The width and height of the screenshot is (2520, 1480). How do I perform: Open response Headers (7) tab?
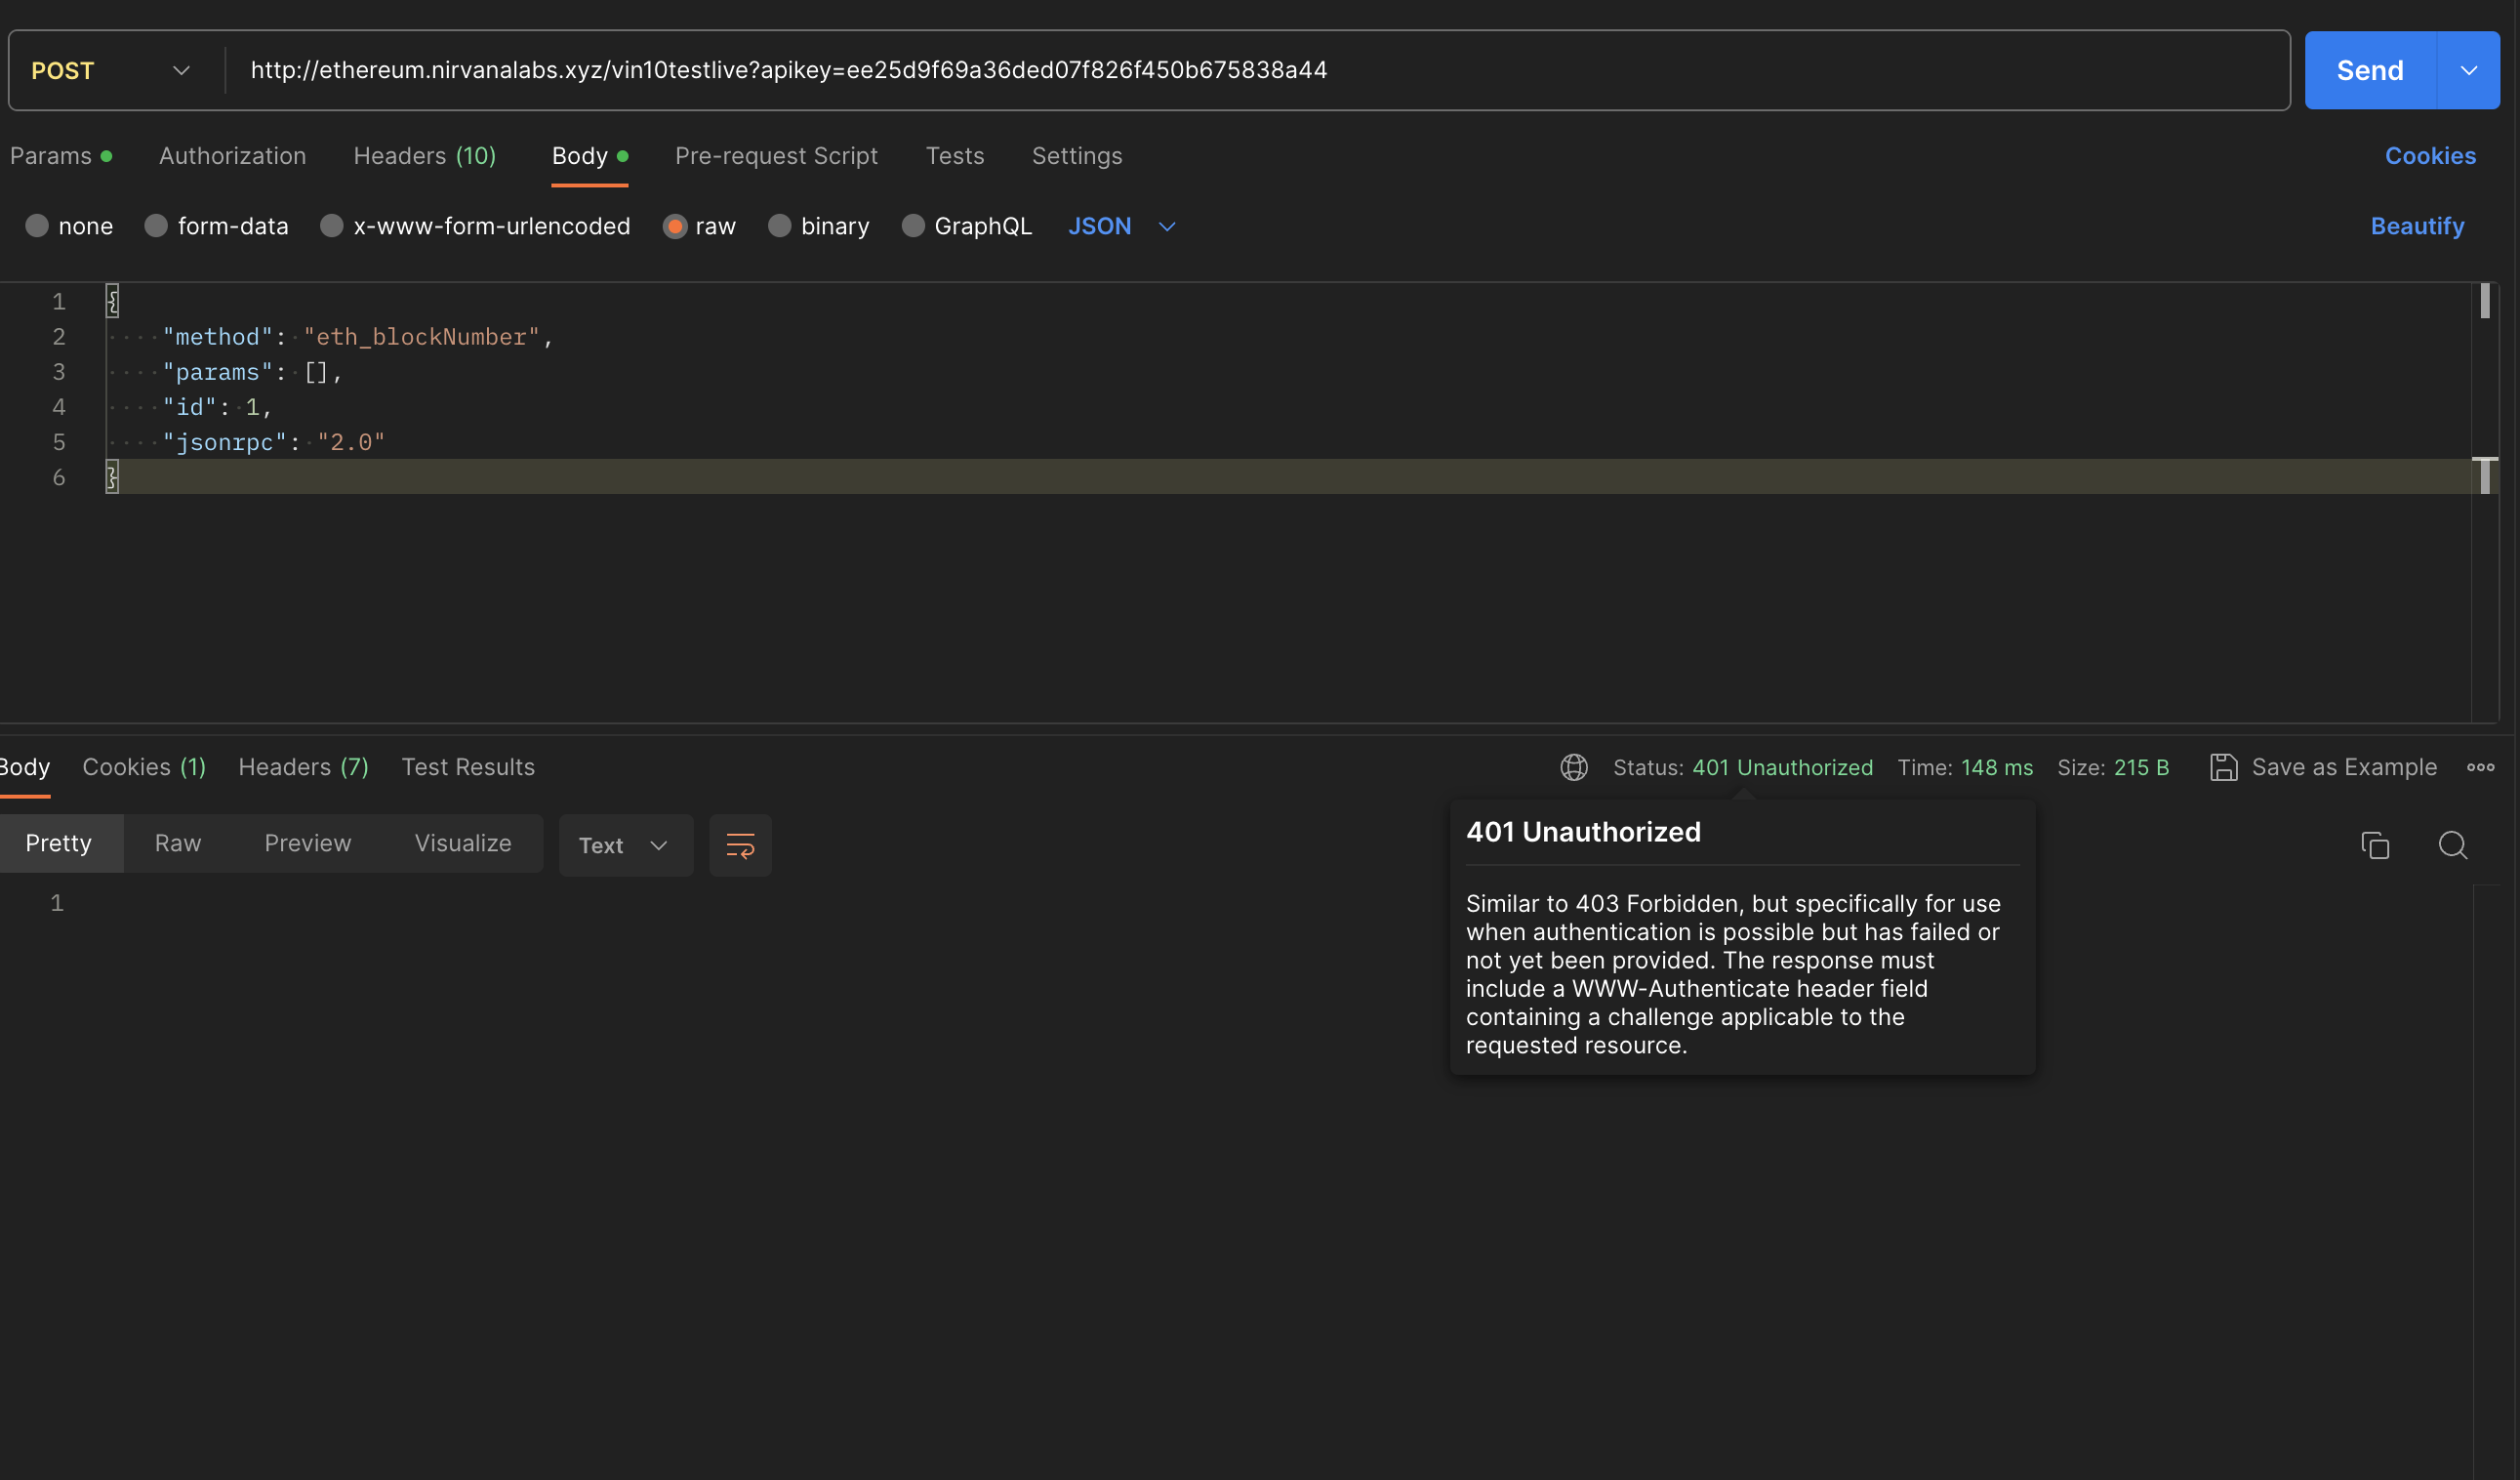tap(303, 767)
